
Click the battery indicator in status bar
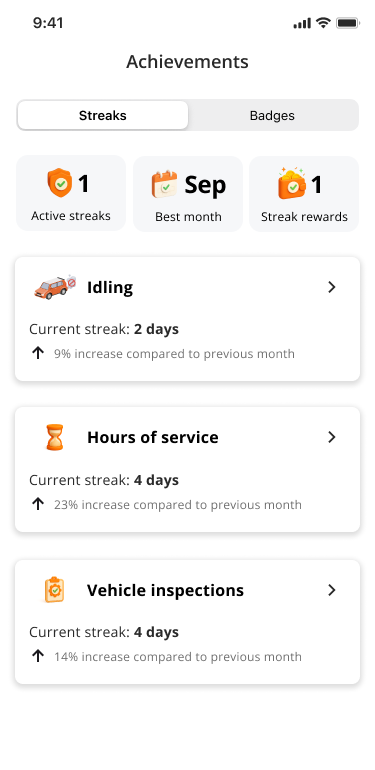348,23
